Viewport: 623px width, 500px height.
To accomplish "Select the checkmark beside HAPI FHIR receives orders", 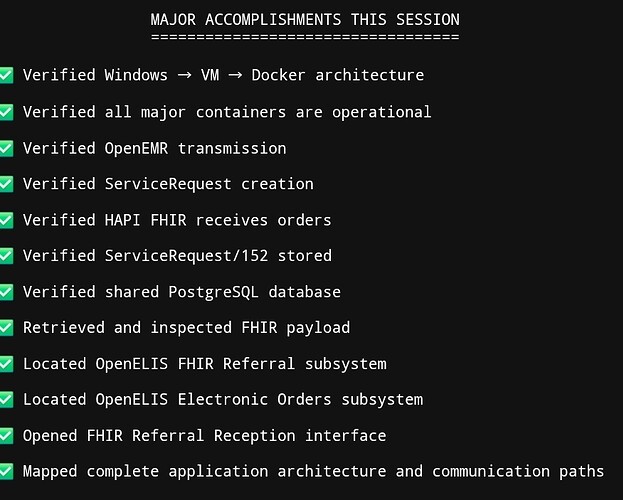I will tap(6, 220).
